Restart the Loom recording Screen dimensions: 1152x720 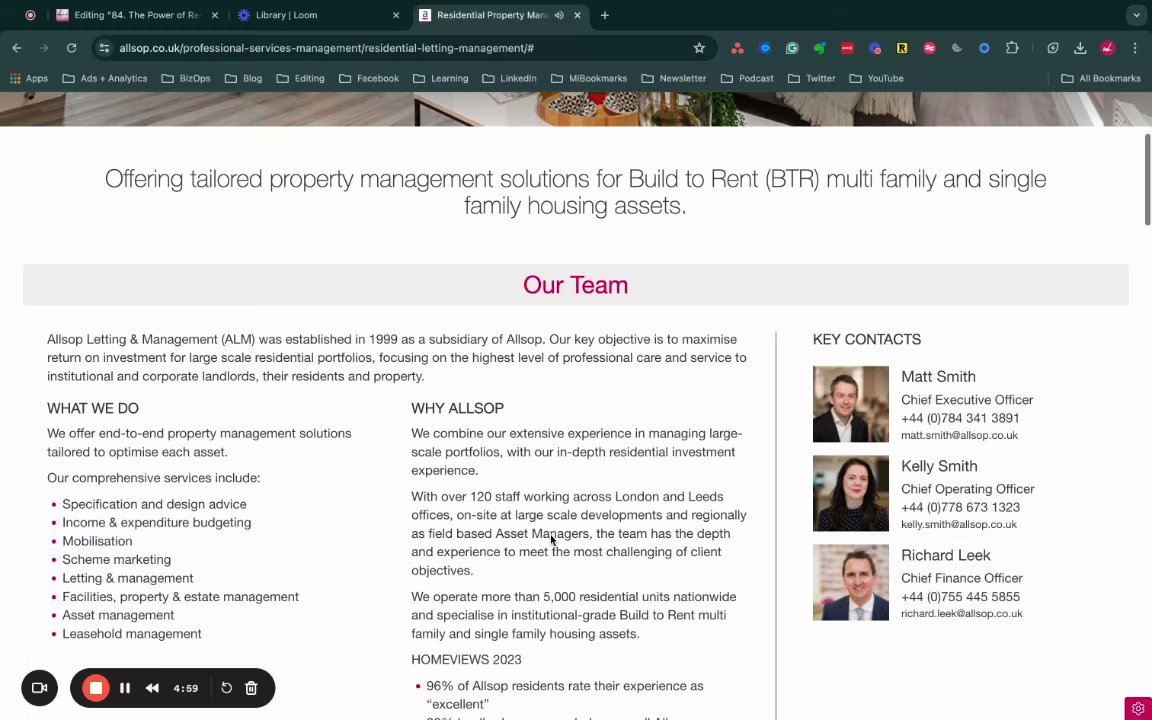226,688
